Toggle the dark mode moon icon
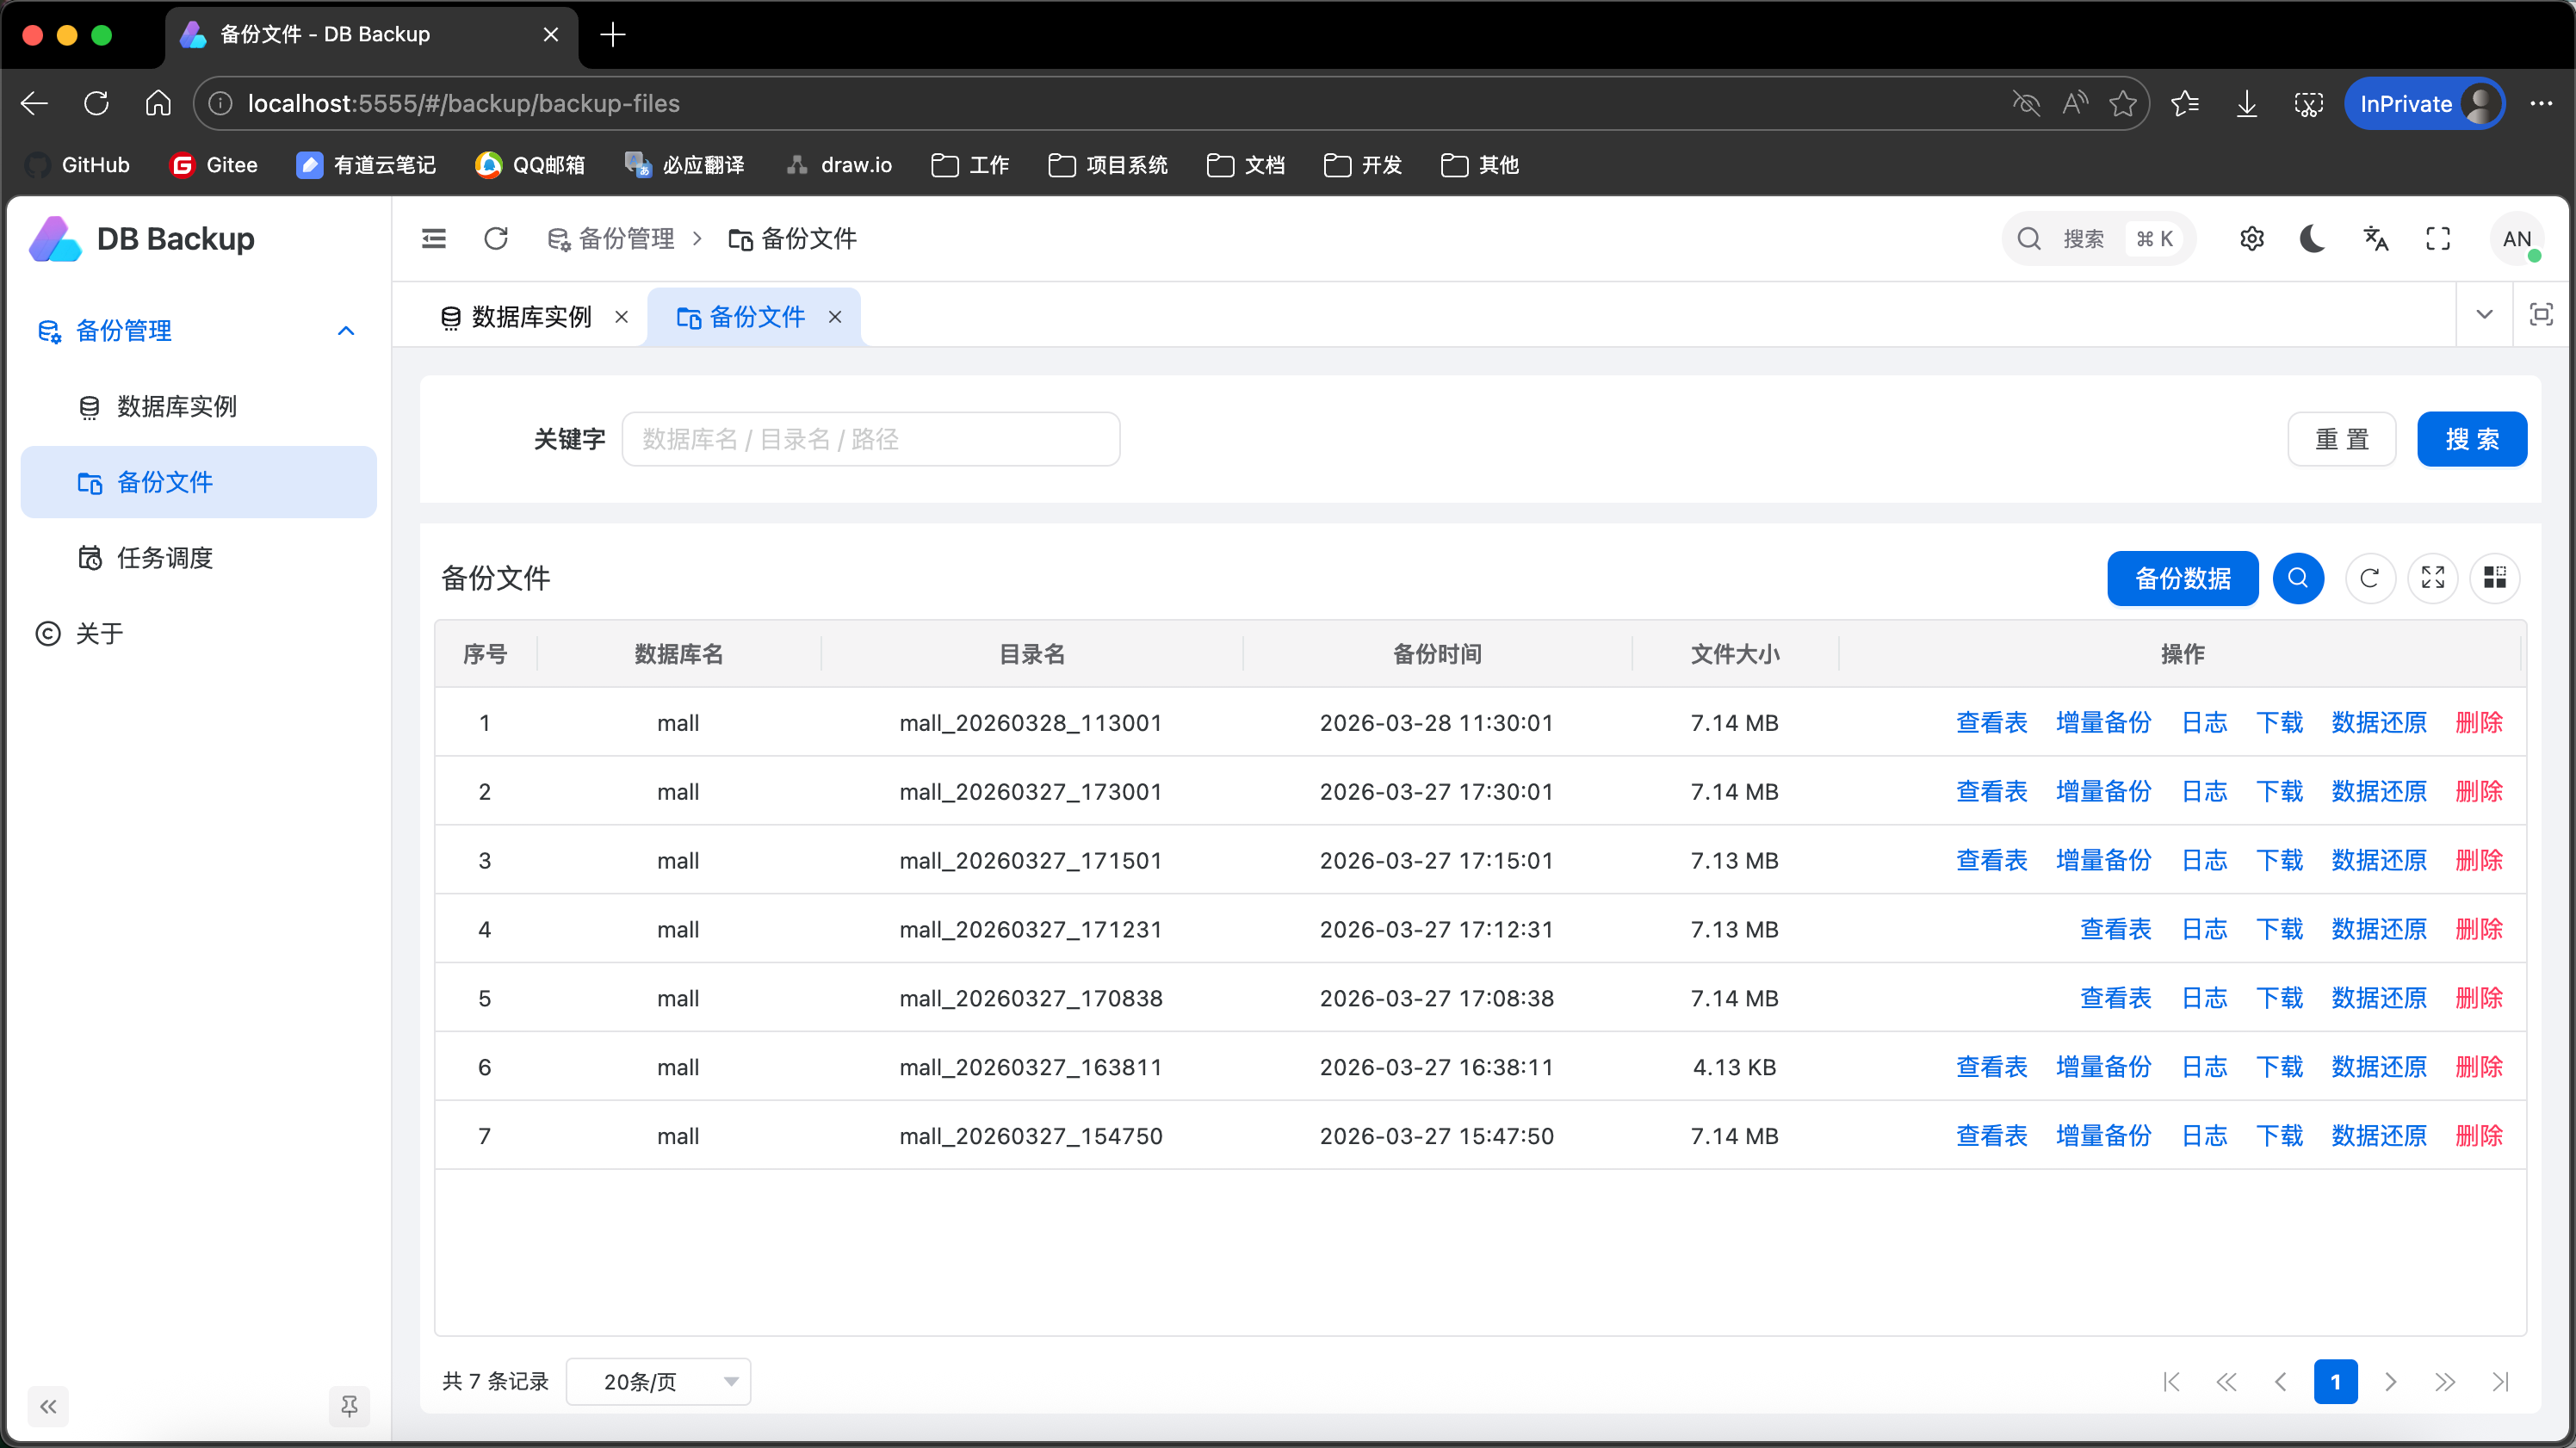2576x1448 pixels. tap(2312, 238)
